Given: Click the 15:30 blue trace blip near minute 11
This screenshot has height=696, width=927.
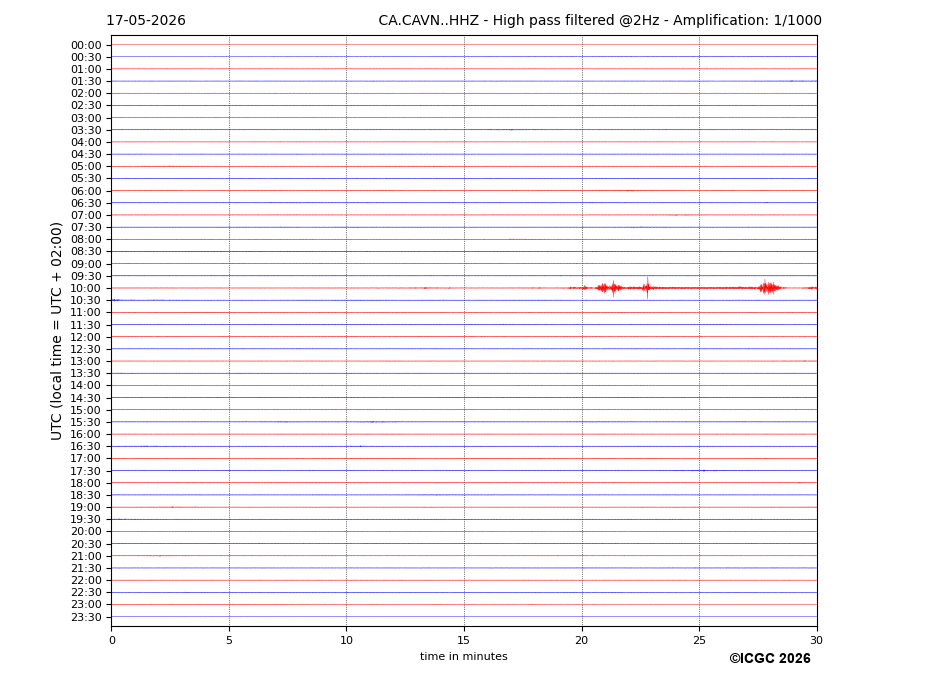Looking at the screenshot, I should point(372,422).
